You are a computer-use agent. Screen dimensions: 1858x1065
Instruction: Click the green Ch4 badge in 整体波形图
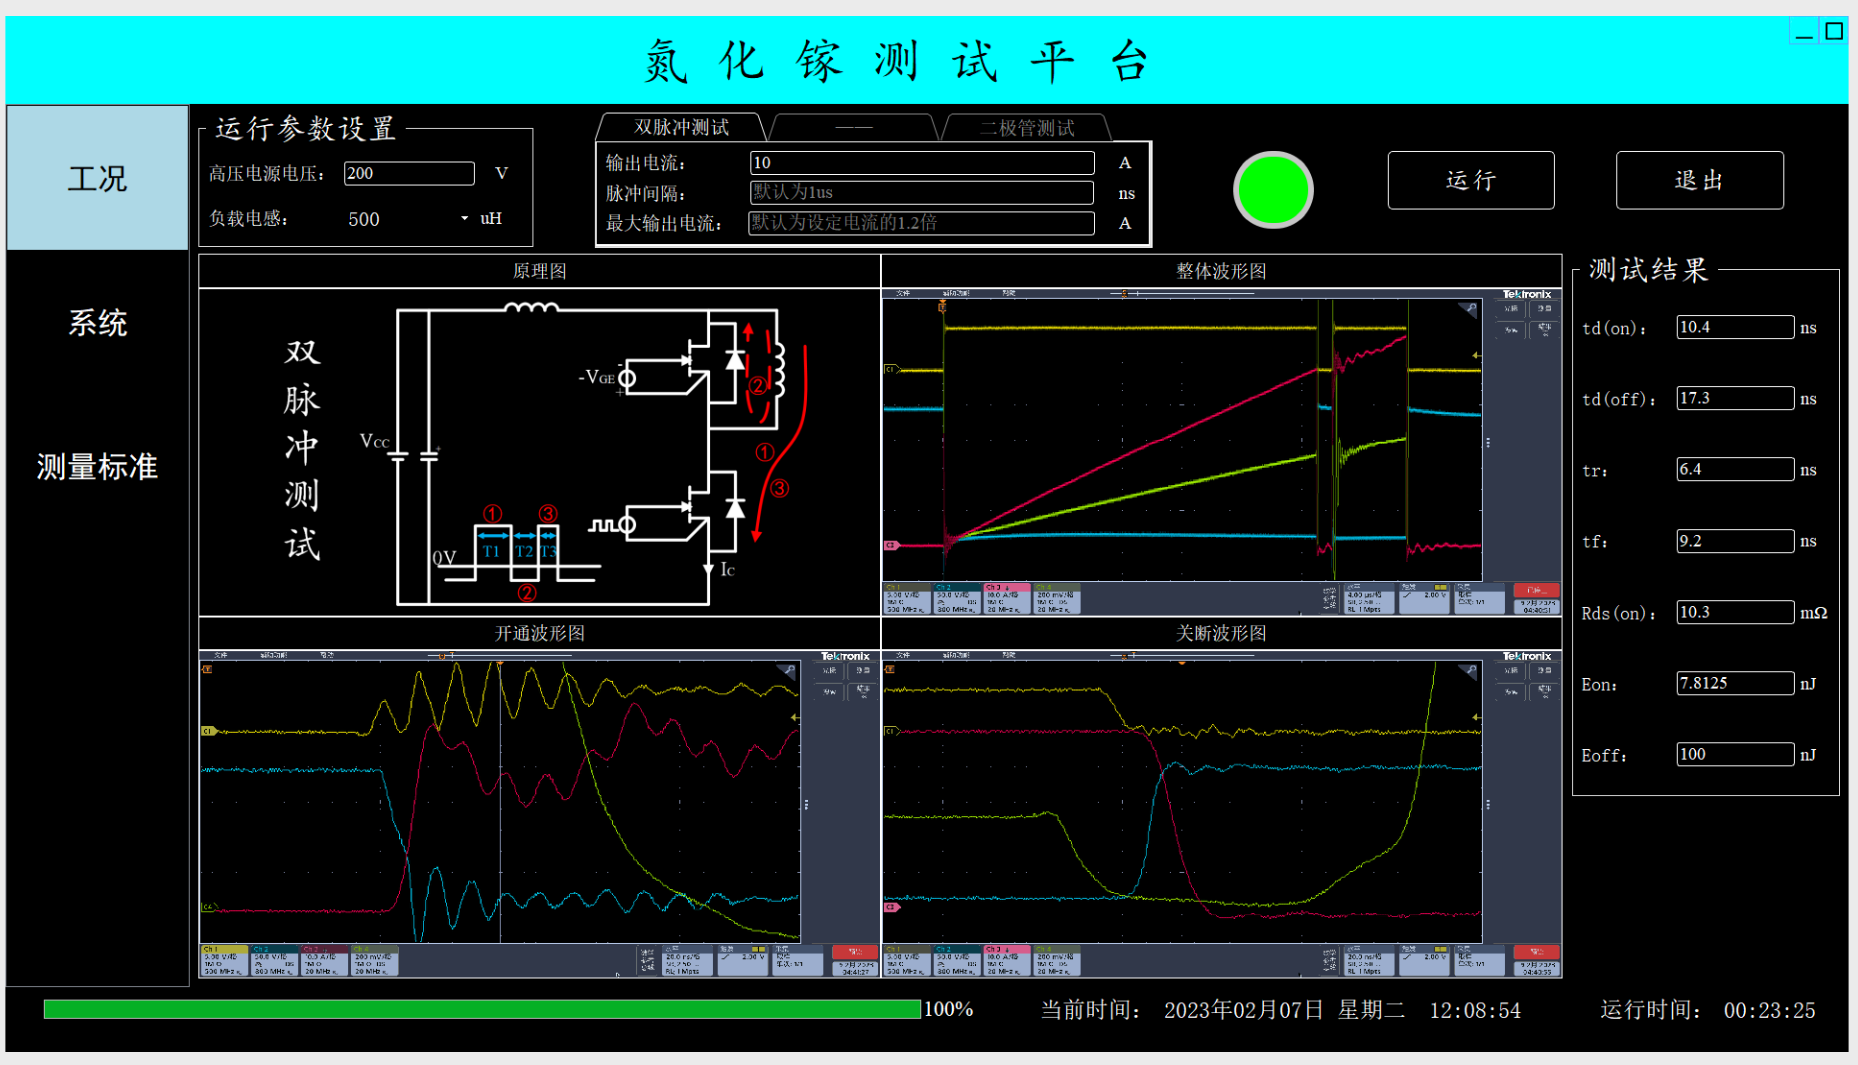click(1056, 599)
